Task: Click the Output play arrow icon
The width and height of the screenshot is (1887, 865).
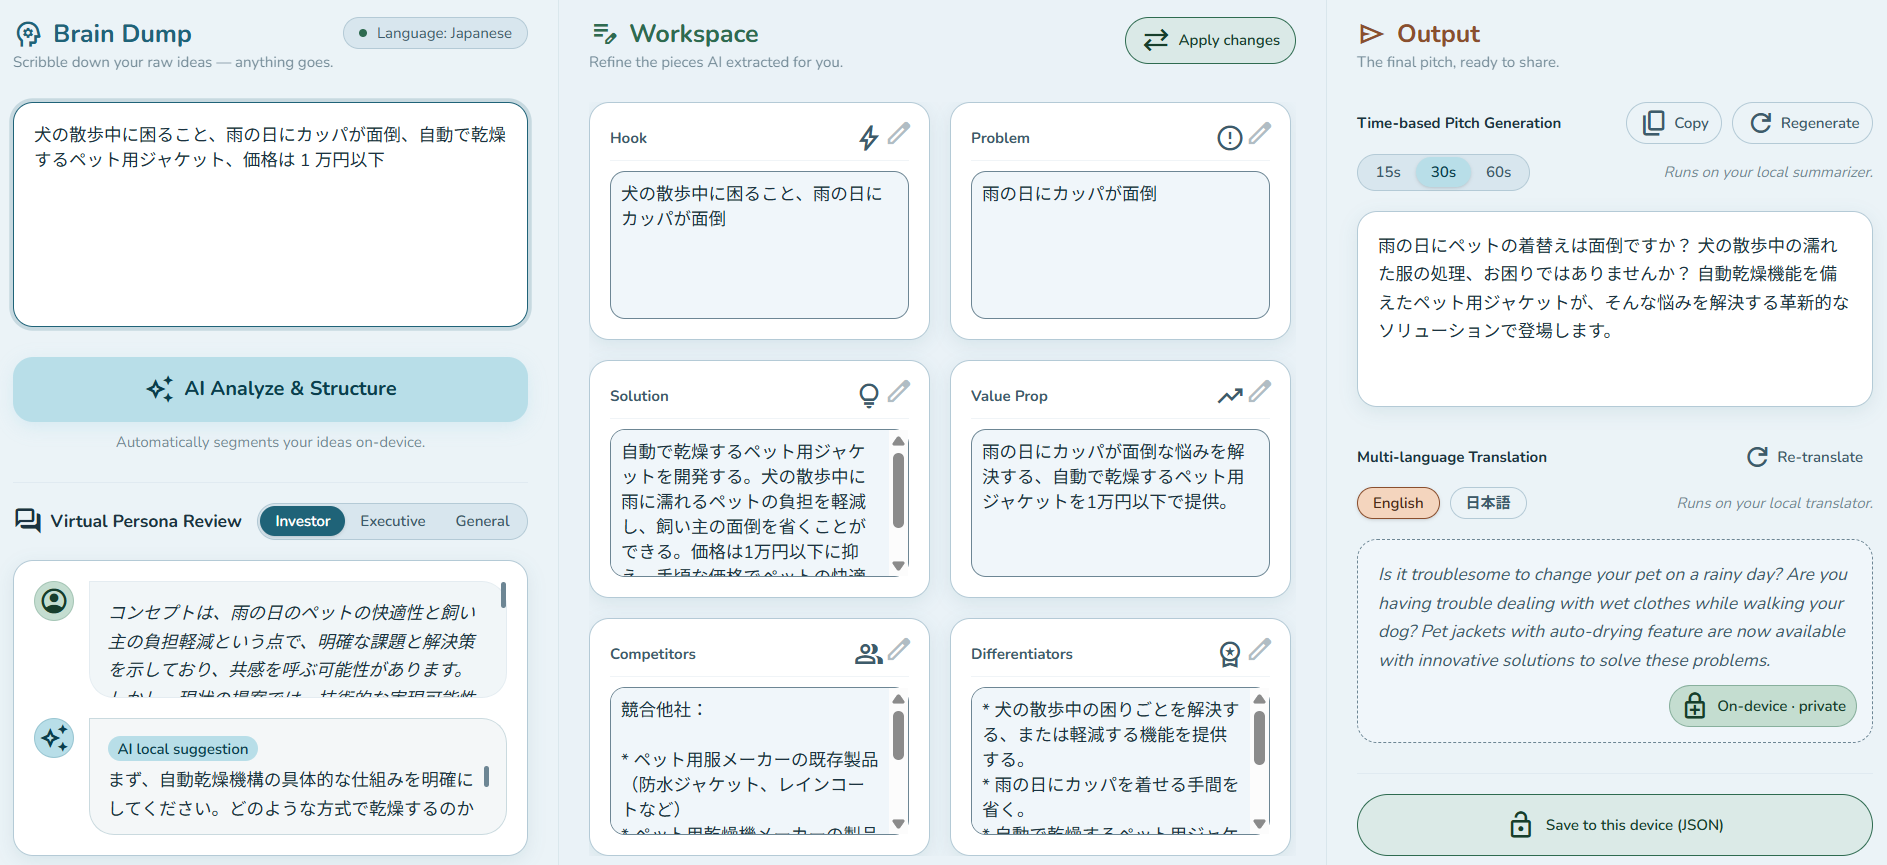Action: click(1371, 34)
